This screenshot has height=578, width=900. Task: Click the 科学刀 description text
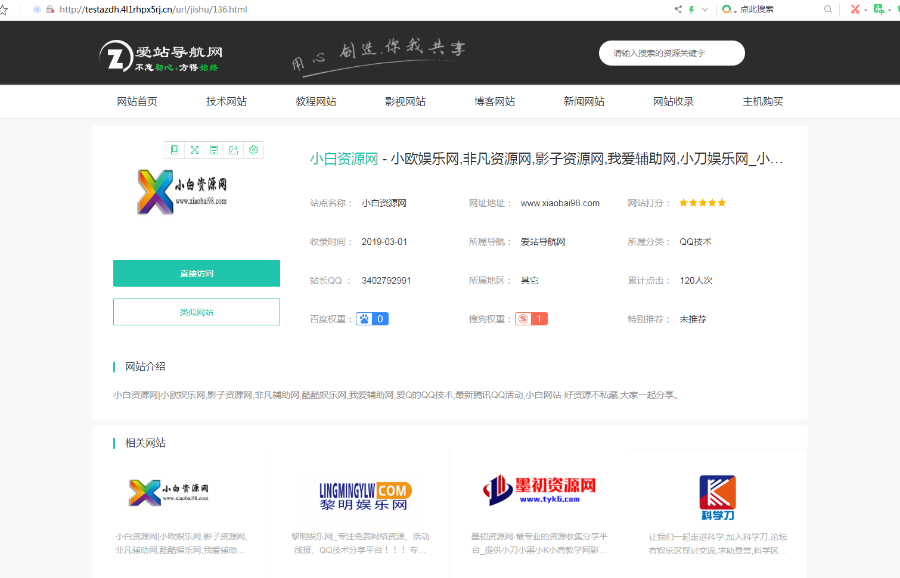click(x=717, y=544)
